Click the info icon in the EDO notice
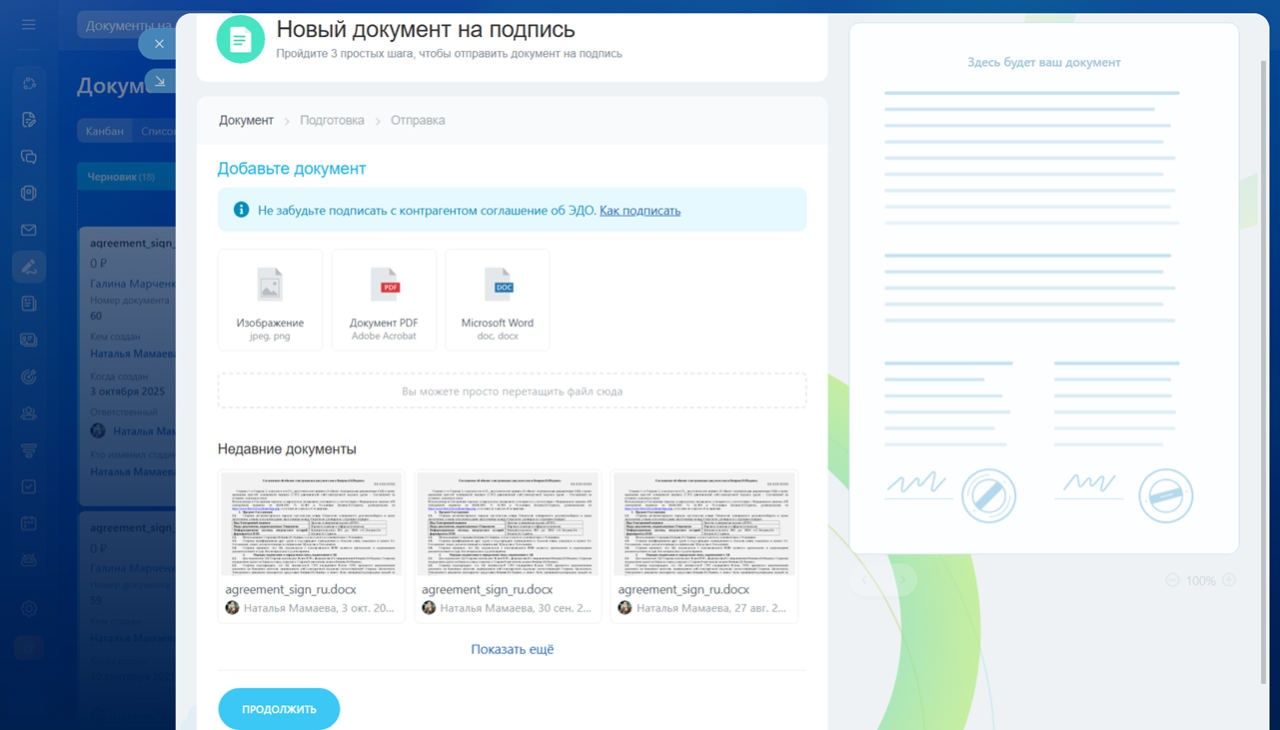Screen dimensions: 1280x730 (241, 210)
